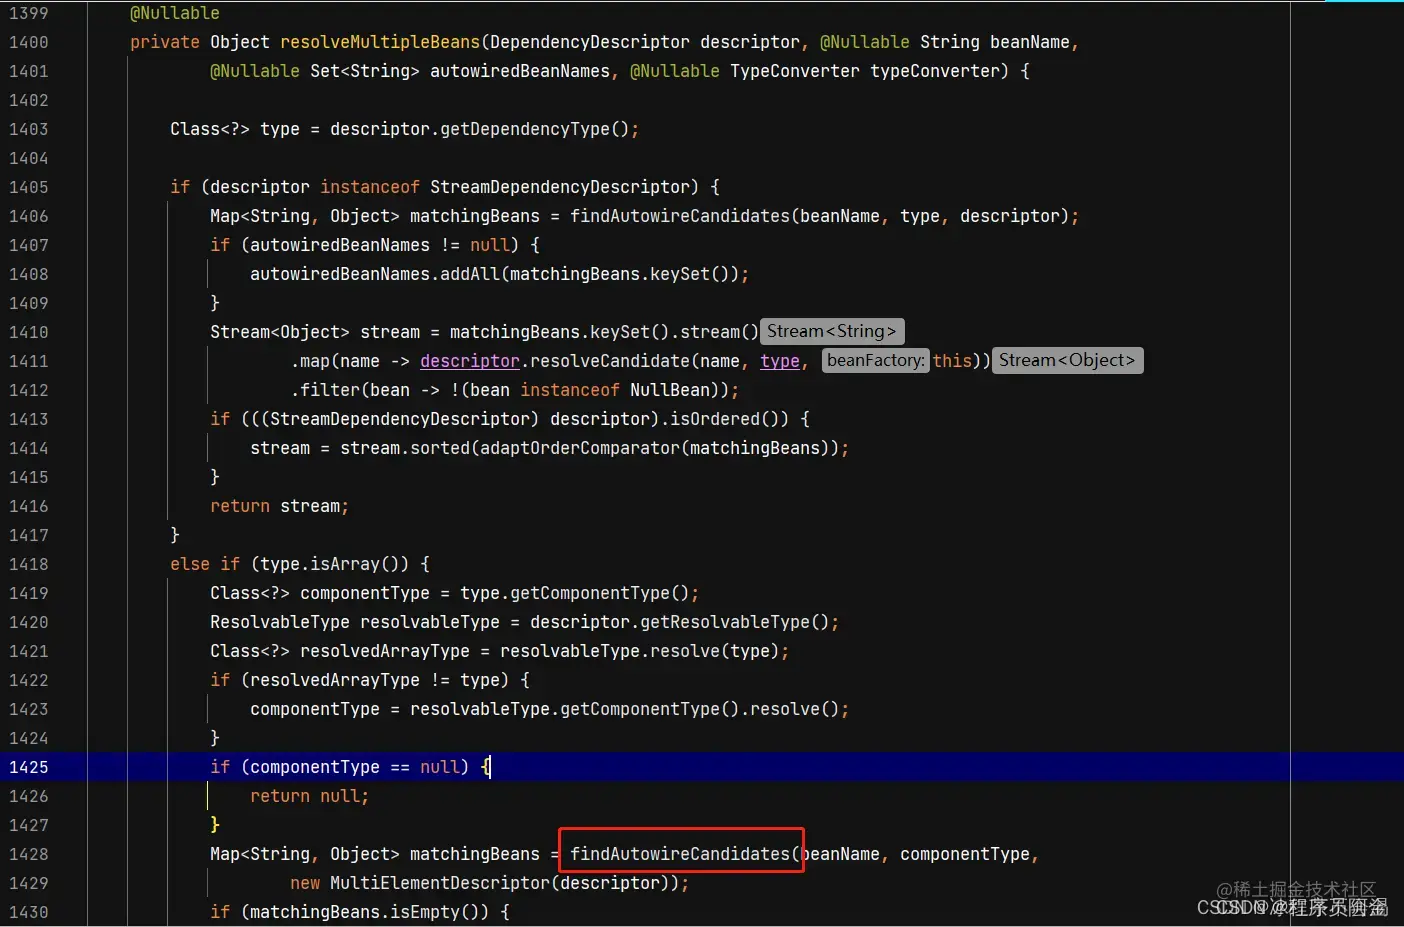Click the underlined type link on line 1411

click(780, 361)
